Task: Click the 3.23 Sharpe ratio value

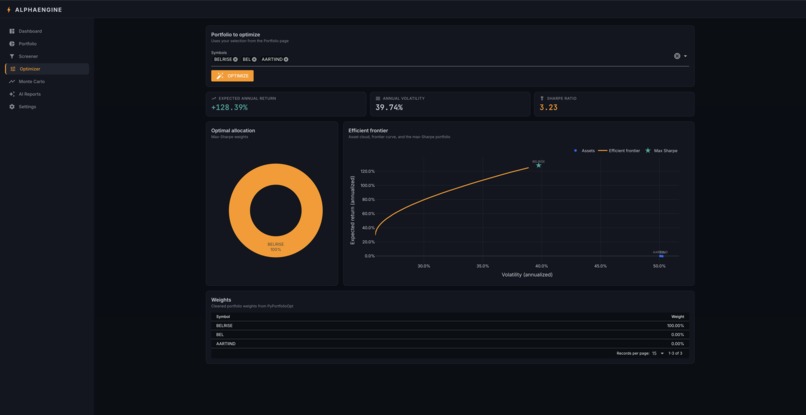Action: click(x=548, y=107)
